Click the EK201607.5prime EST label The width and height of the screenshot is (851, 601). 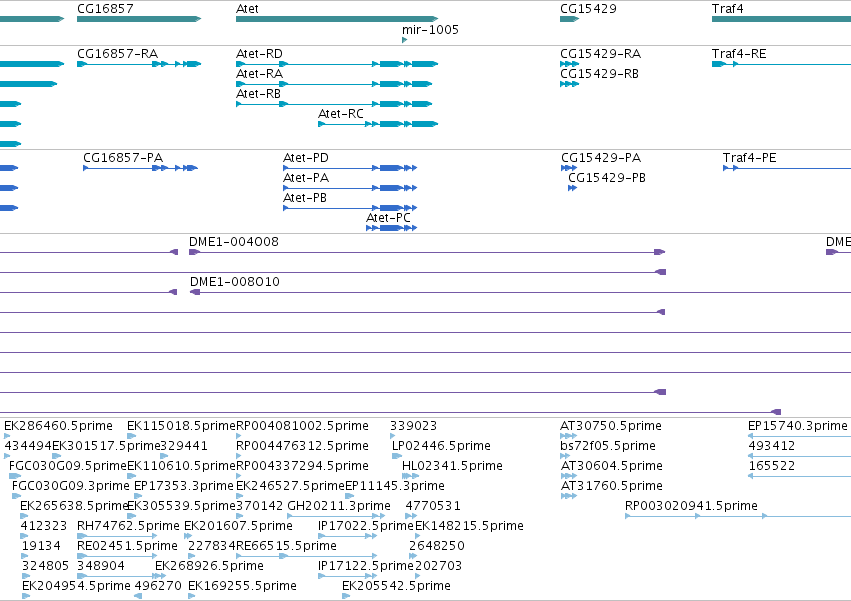[238, 526]
